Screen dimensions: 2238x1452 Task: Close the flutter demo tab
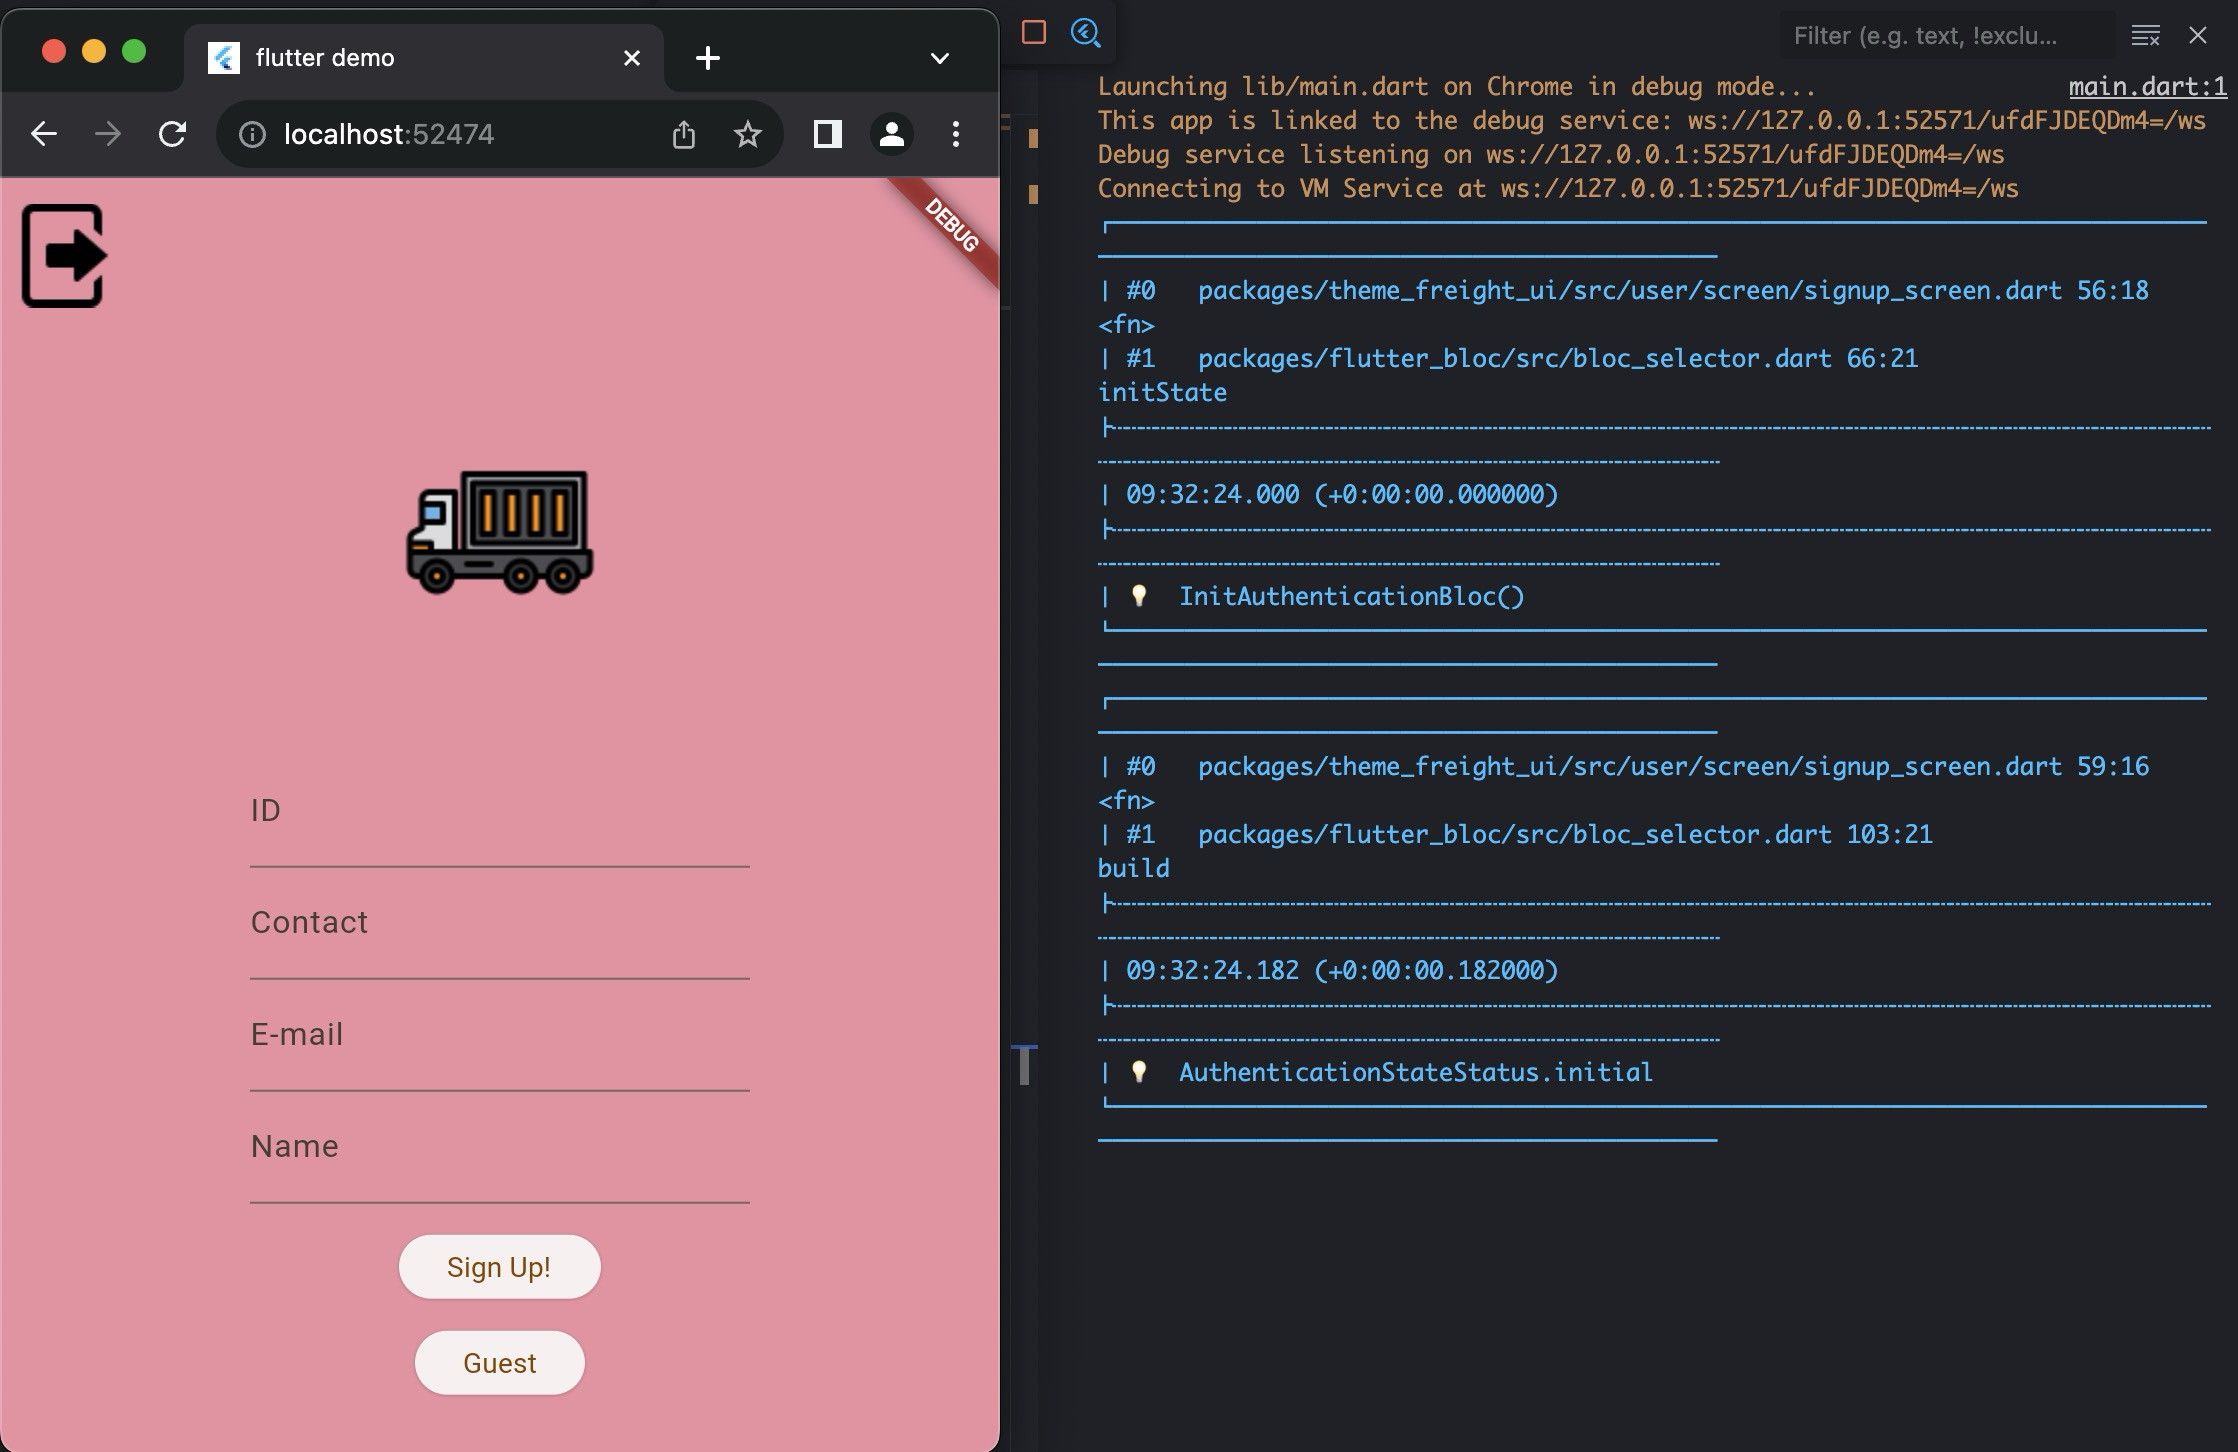631,58
